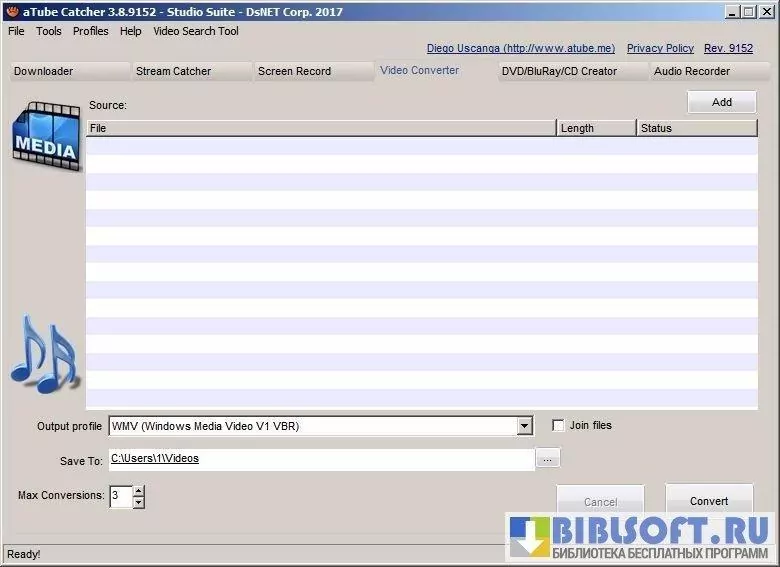Go to the Screen Record tab

pyautogui.click(x=294, y=71)
